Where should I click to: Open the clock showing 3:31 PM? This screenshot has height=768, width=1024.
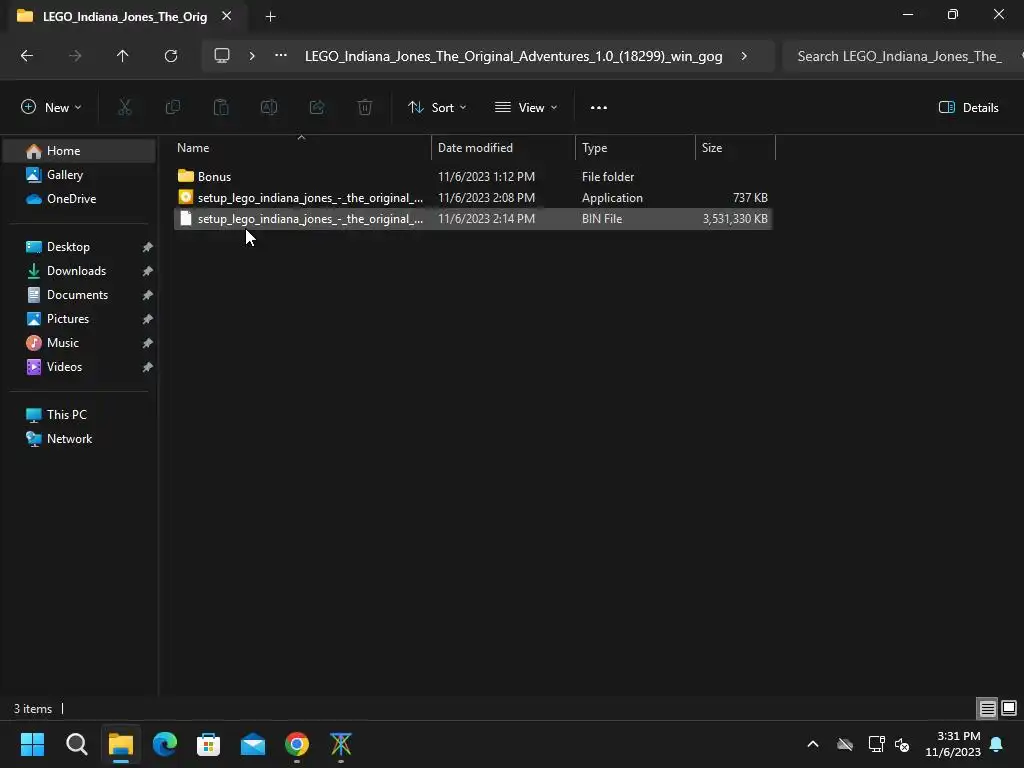coord(953,744)
